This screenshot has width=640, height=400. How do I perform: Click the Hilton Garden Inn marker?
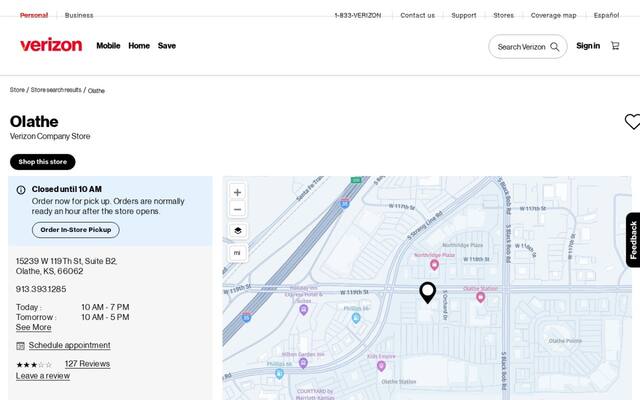click(303, 363)
